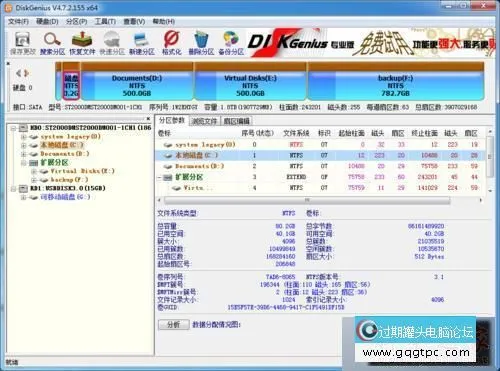Select system legacy(0) row in table
Image resolution: width=500 pixels, height=371 pixels.
click(321, 144)
